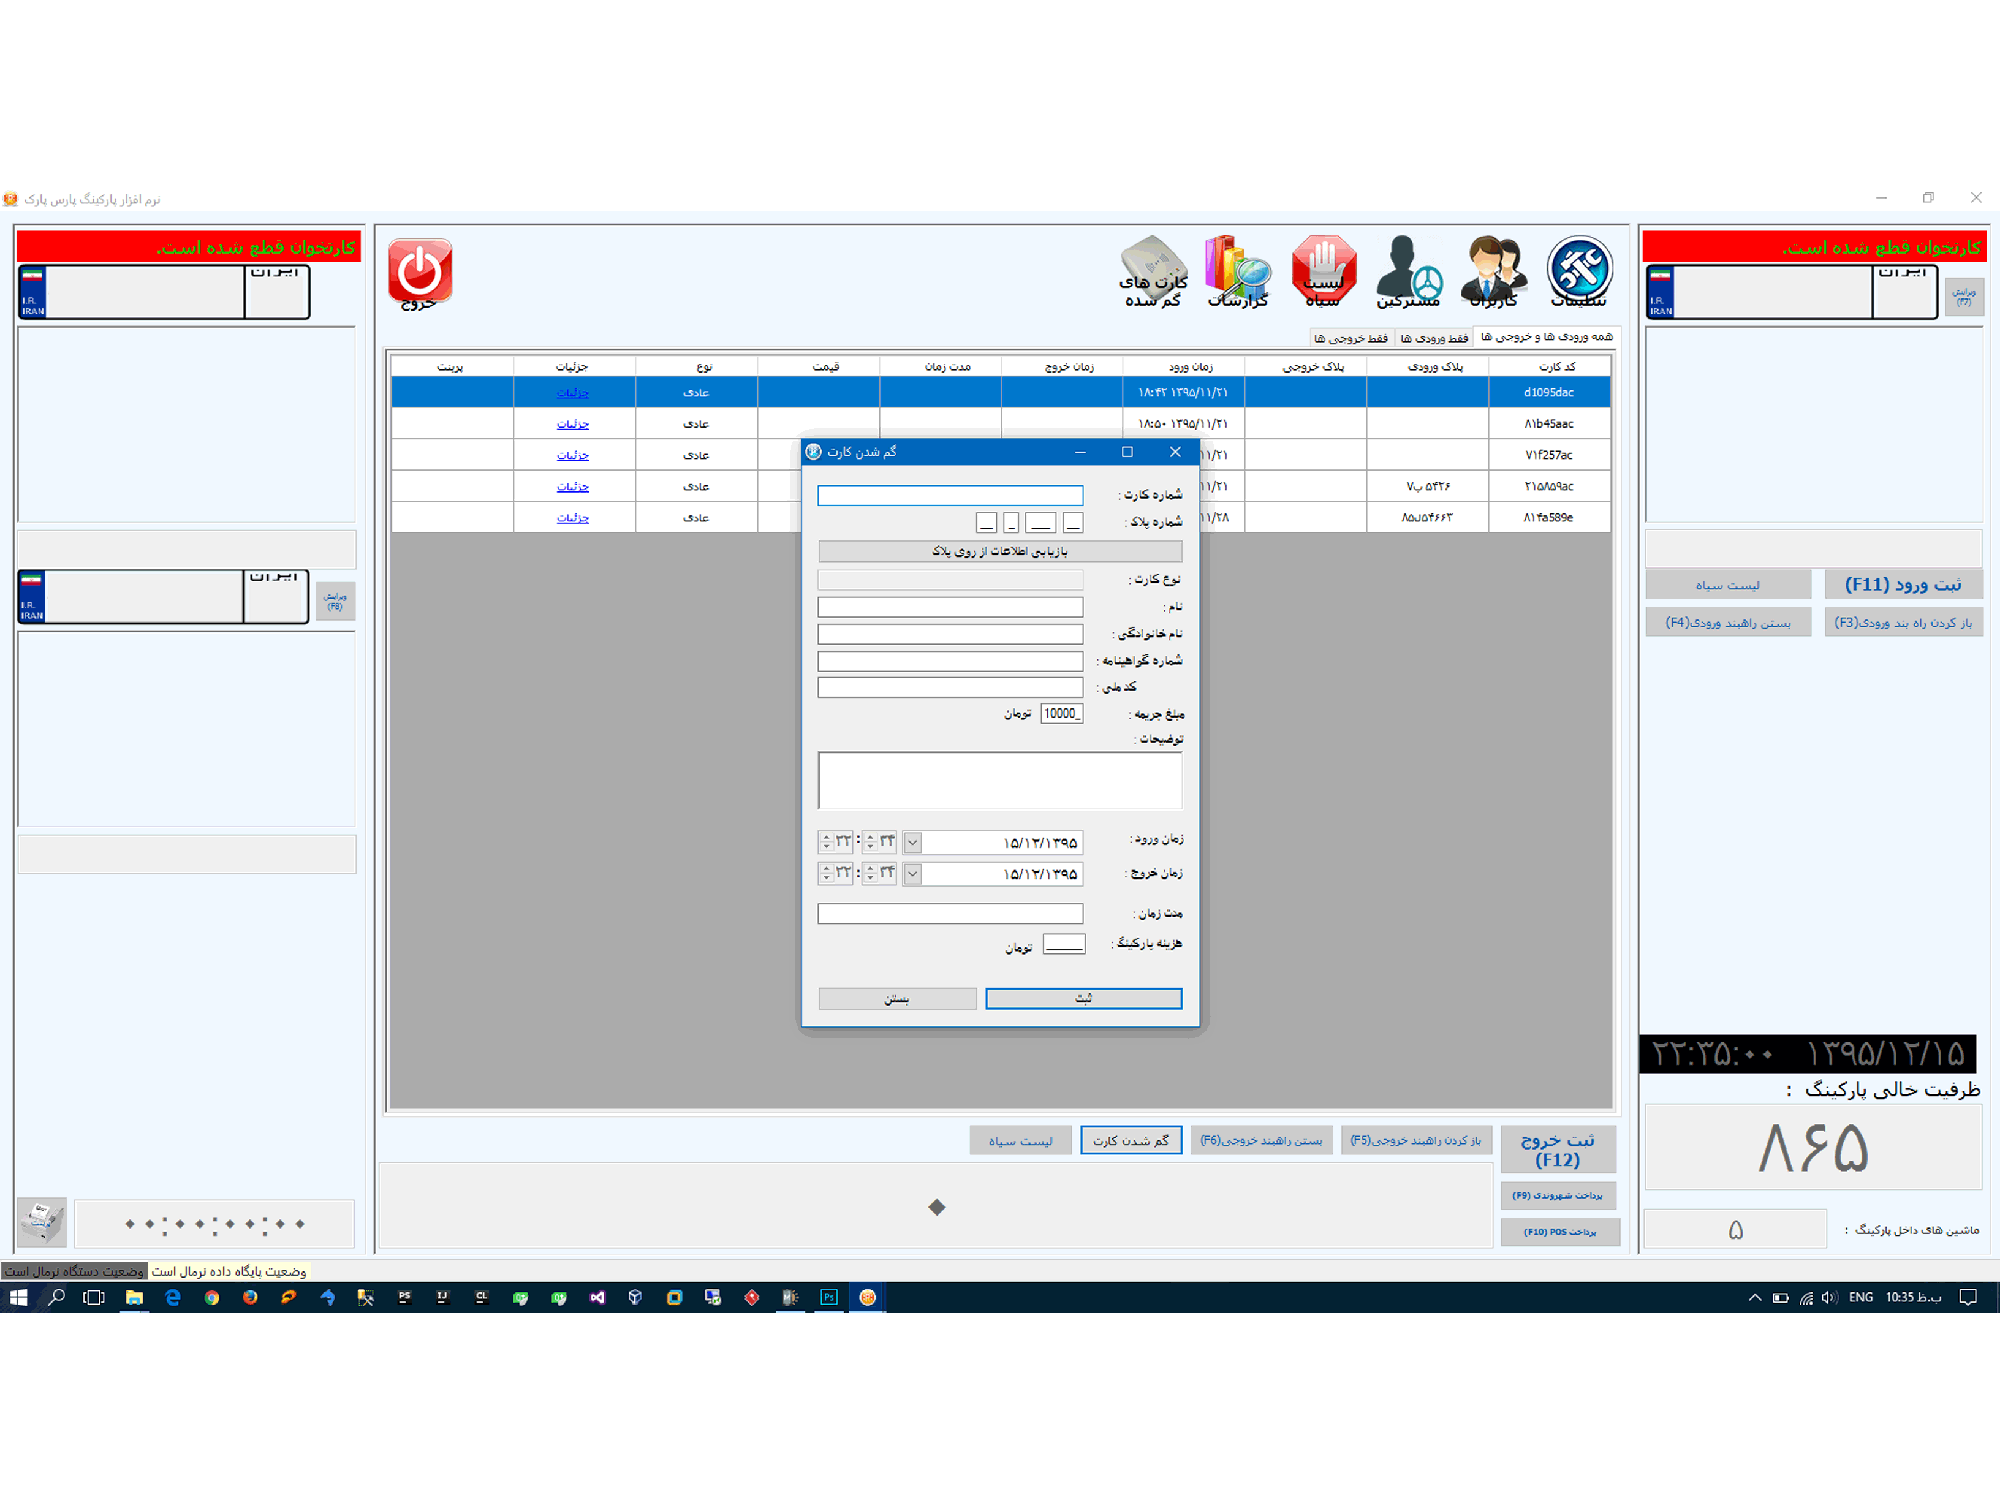Image resolution: width=2000 pixels, height=1500 pixels.
Task: Click the 'ثبت' submit button in the dialog
Action: click(x=1083, y=998)
